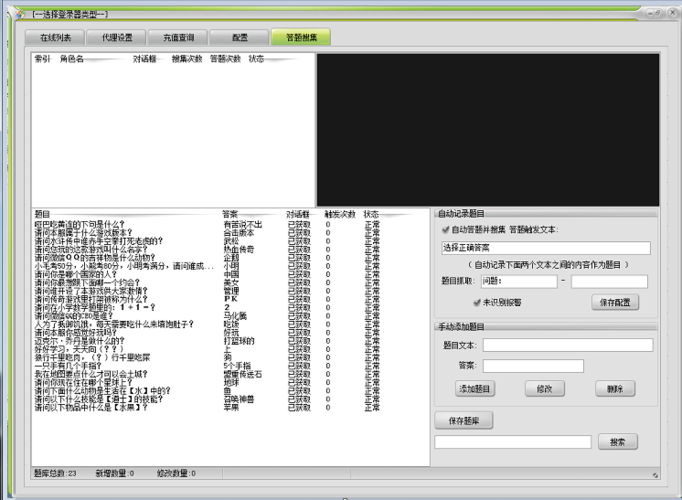This screenshot has width=682, height=500.
Task: Switch to the 在线列表 tab
Action: (x=56, y=37)
